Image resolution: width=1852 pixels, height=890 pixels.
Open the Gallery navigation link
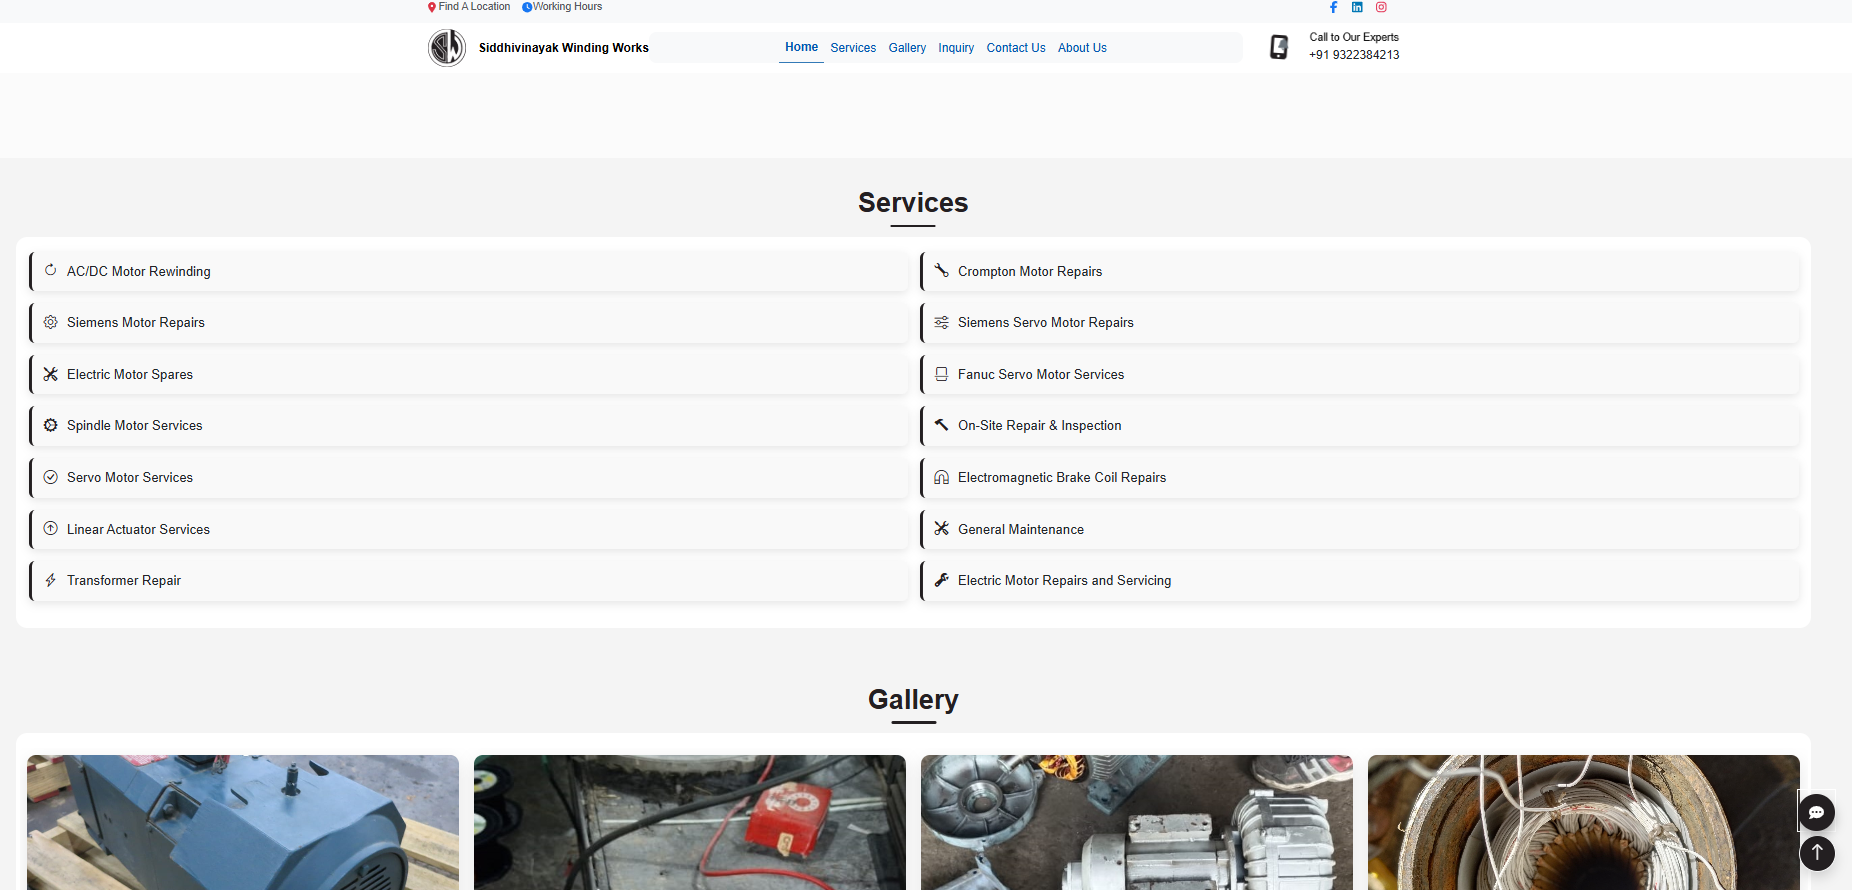pos(907,48)
